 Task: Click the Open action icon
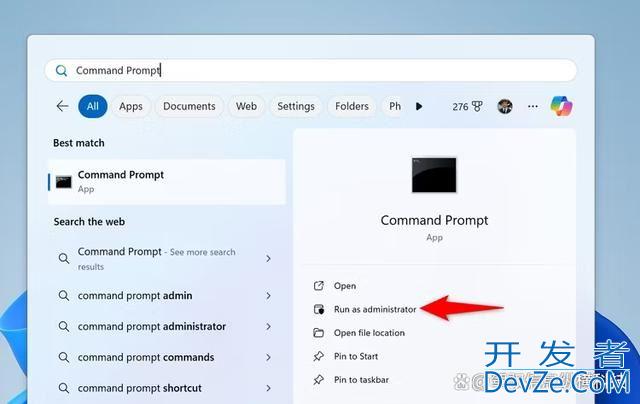click(x=318, y=286)
